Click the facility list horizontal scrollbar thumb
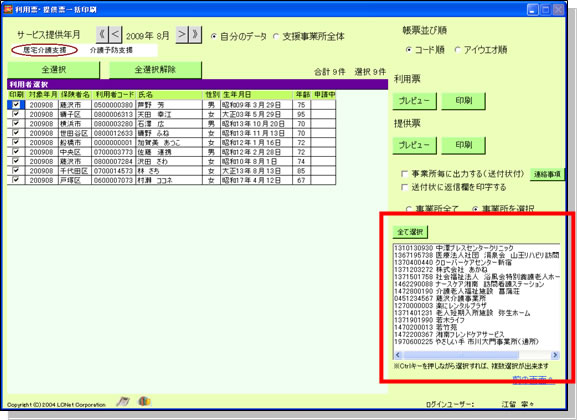This screenshot has width=577, height=420. pos(461,355)
